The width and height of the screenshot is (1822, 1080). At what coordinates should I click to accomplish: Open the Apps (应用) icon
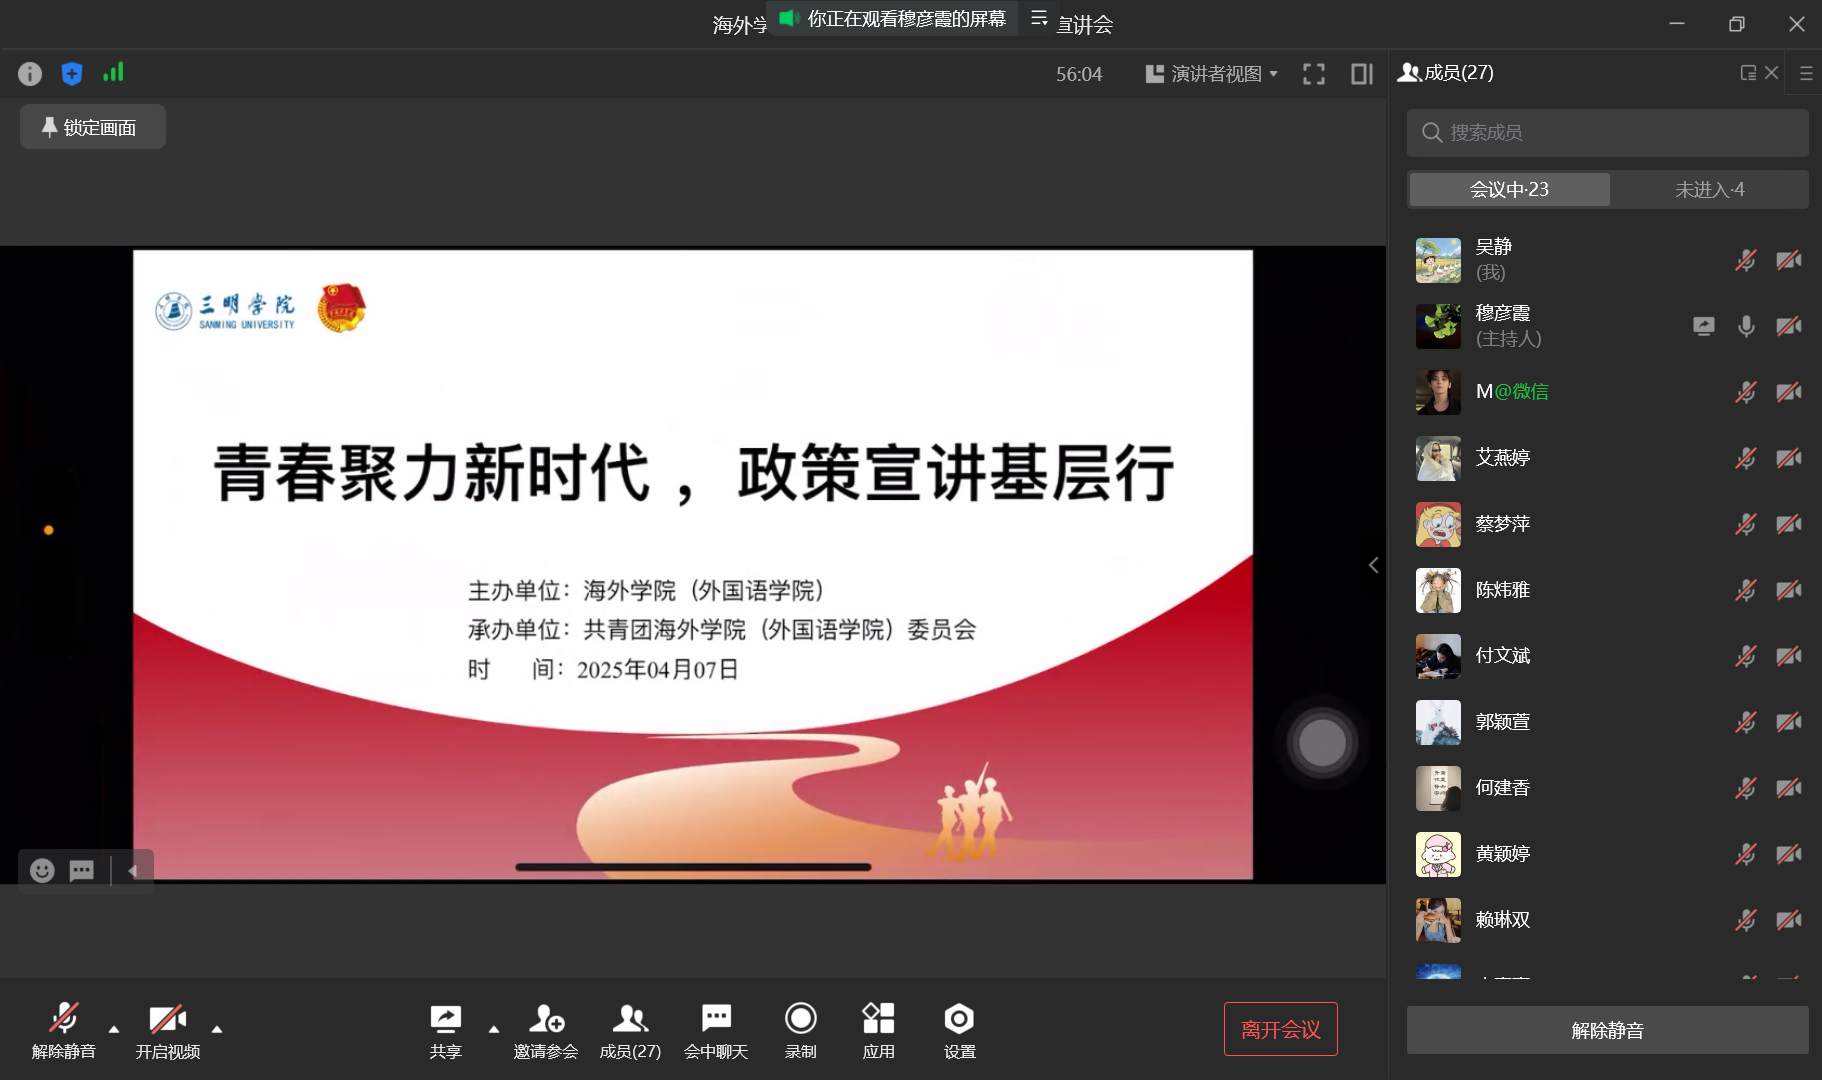pyautogui.click(x=878, y=1030)
